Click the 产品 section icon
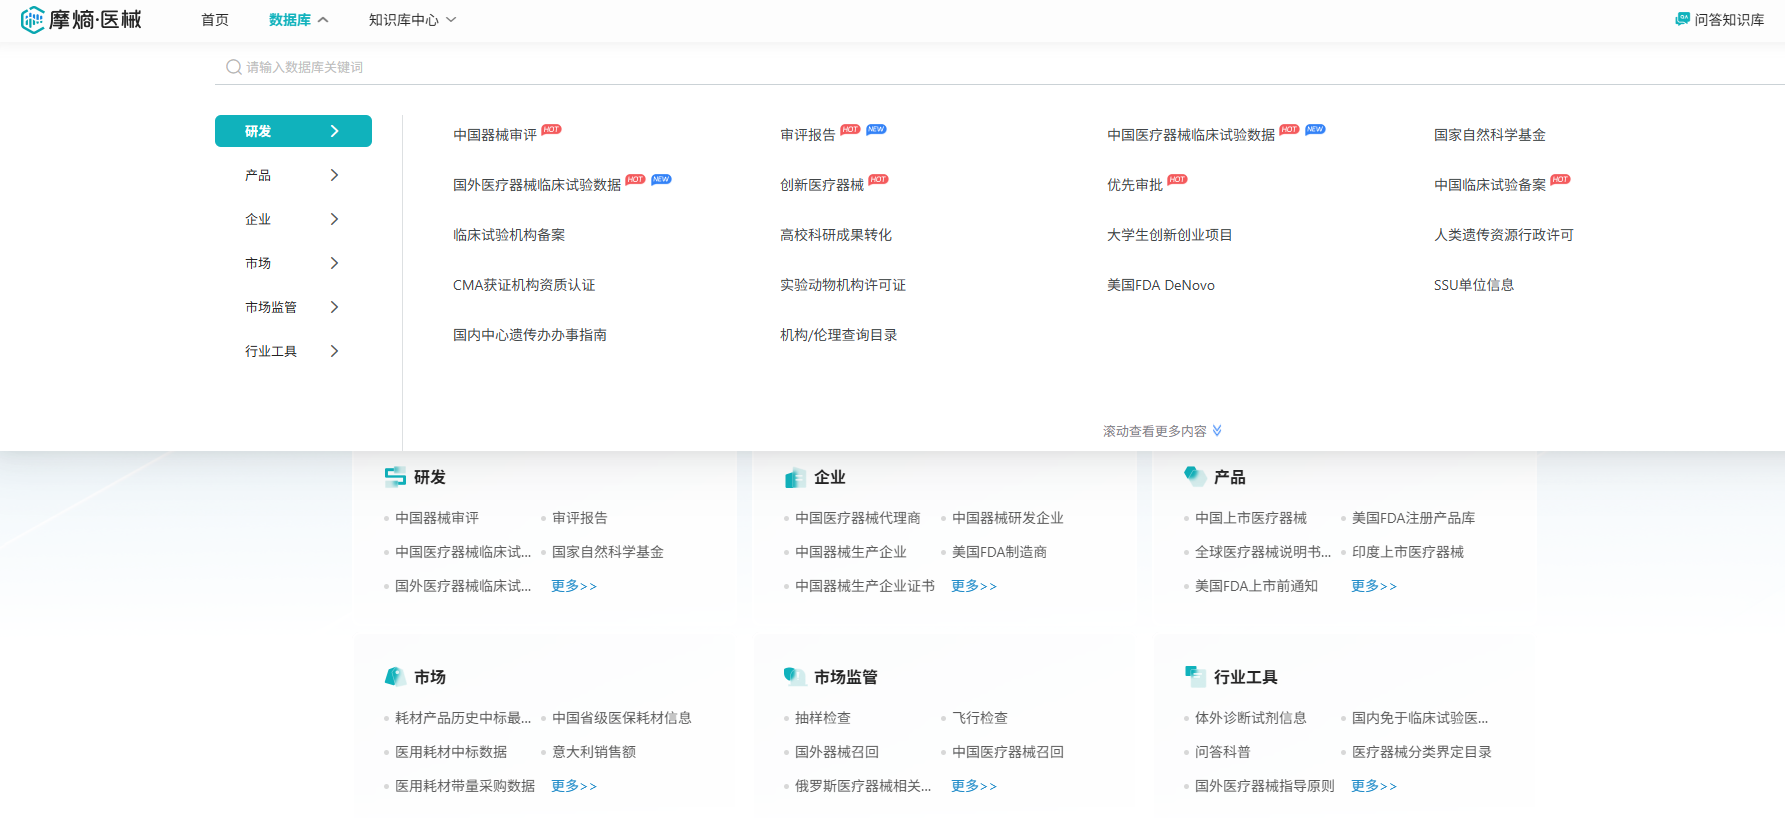This screenshot has width=1785, height=824. [x=1195, y=476]
